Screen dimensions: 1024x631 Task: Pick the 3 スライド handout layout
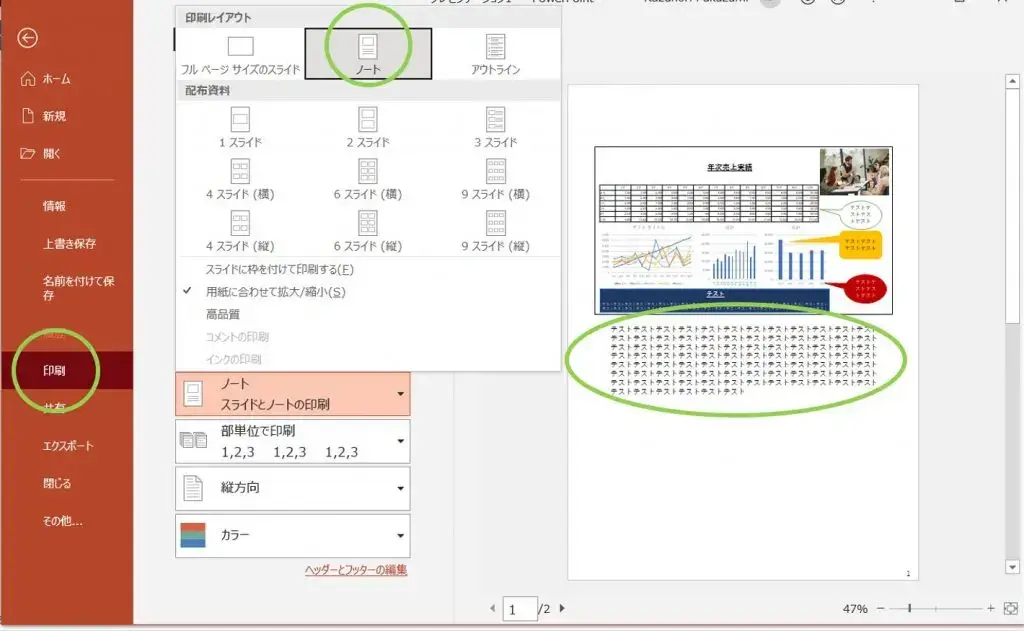[496, 127]
